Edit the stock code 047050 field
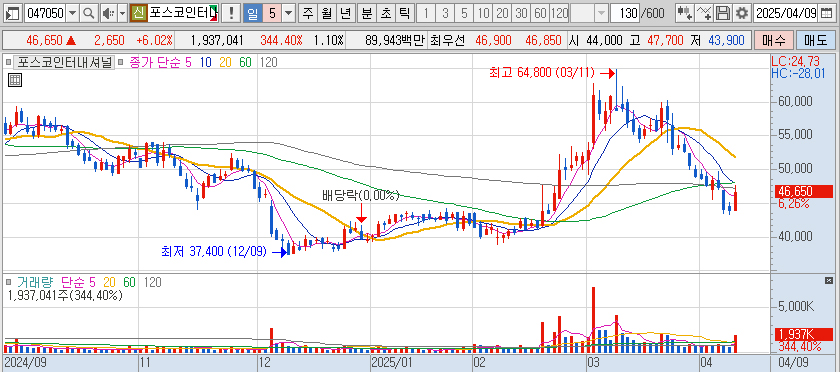The image size is (840, 372). 45,13
